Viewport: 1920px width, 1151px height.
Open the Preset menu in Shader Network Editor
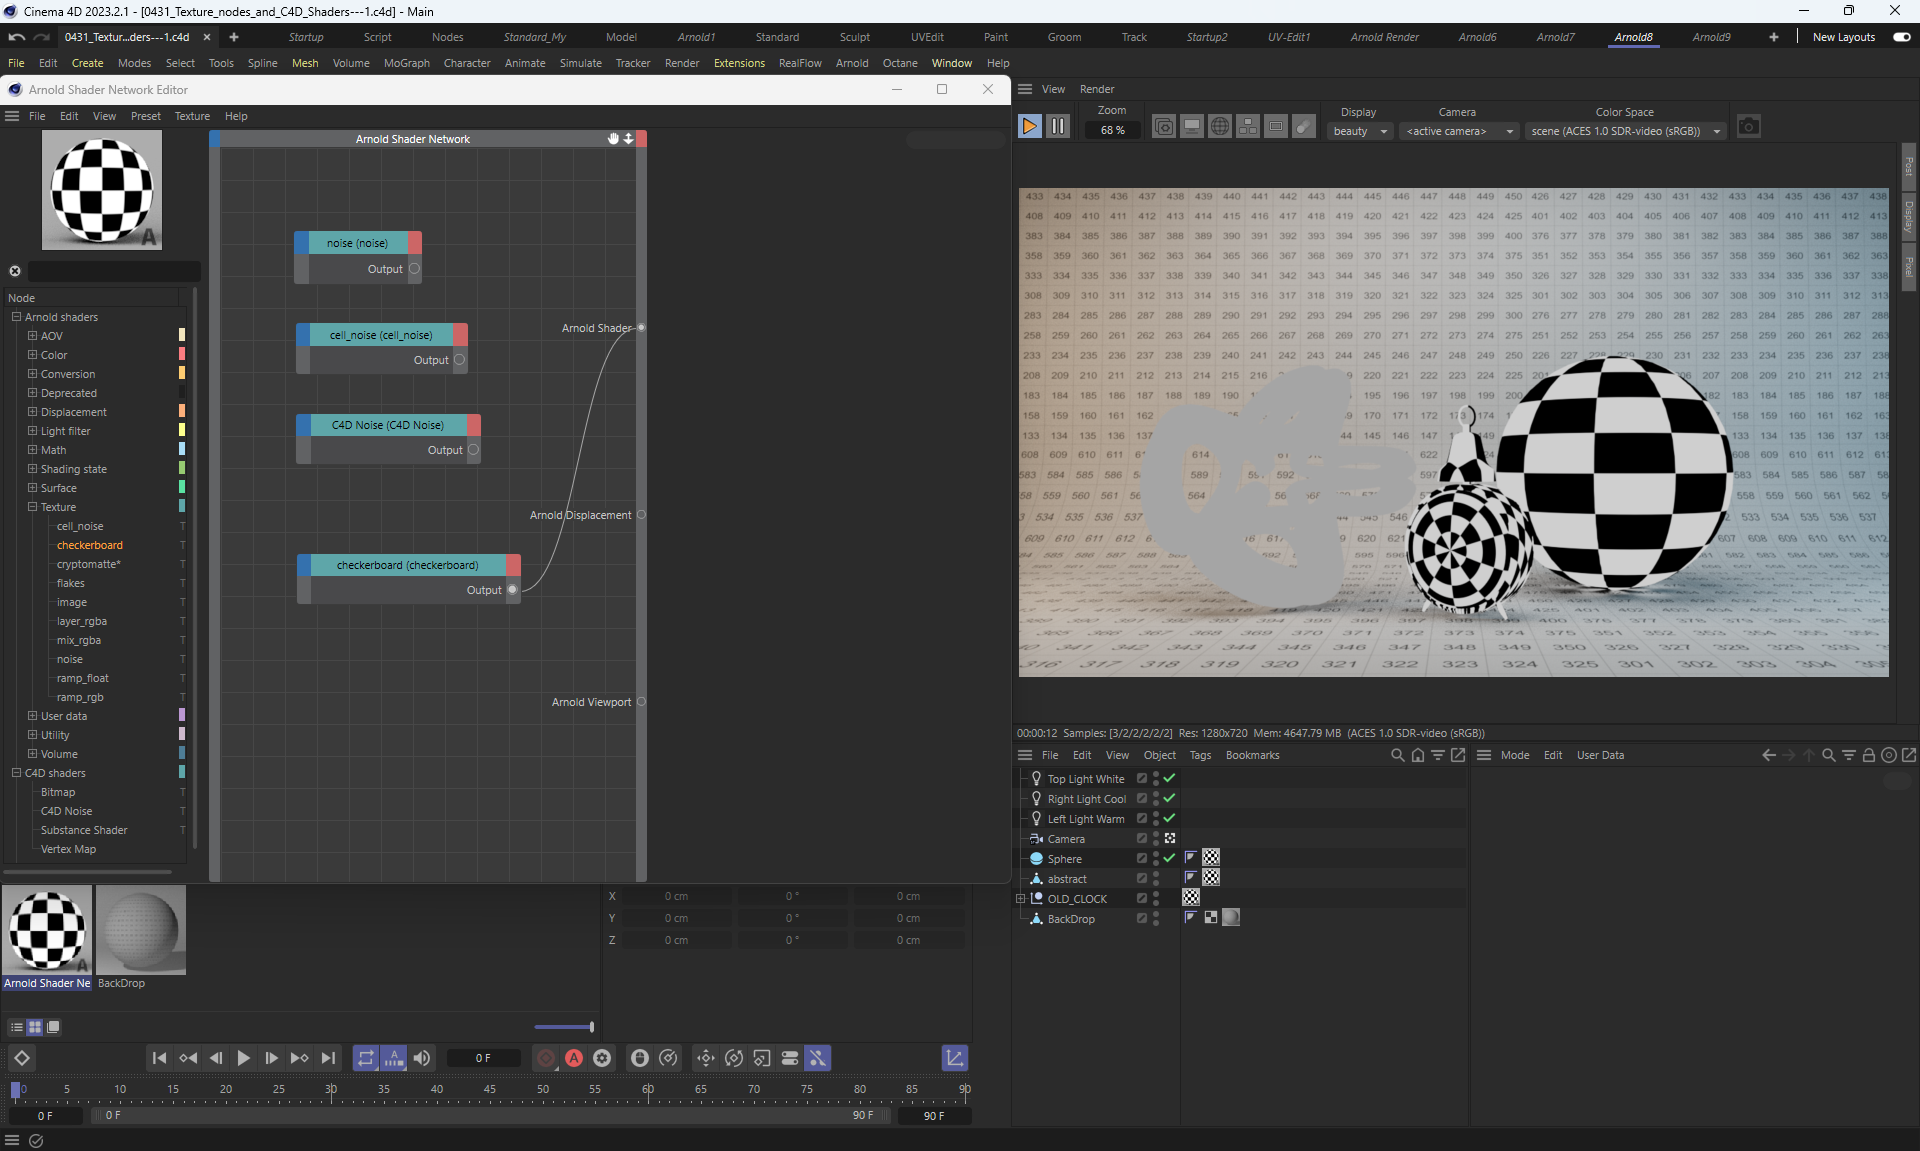pos(145,116)
